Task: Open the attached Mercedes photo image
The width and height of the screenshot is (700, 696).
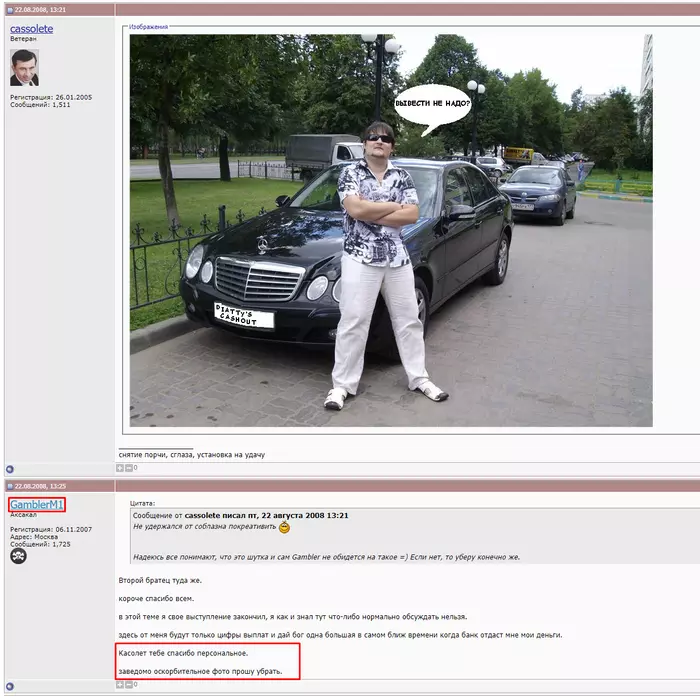Action: pyautogui.click(x=391, y=230)
